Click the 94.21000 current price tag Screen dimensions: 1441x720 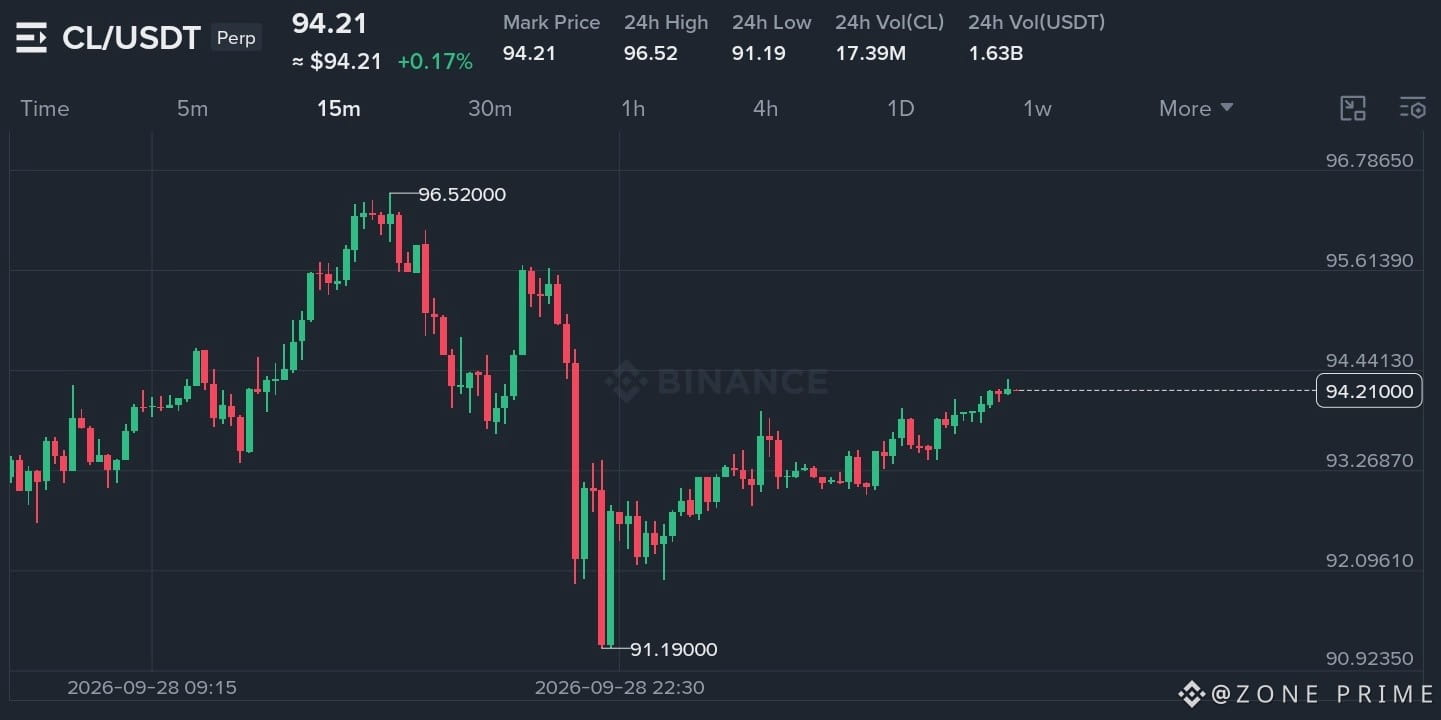point(1369,391)
